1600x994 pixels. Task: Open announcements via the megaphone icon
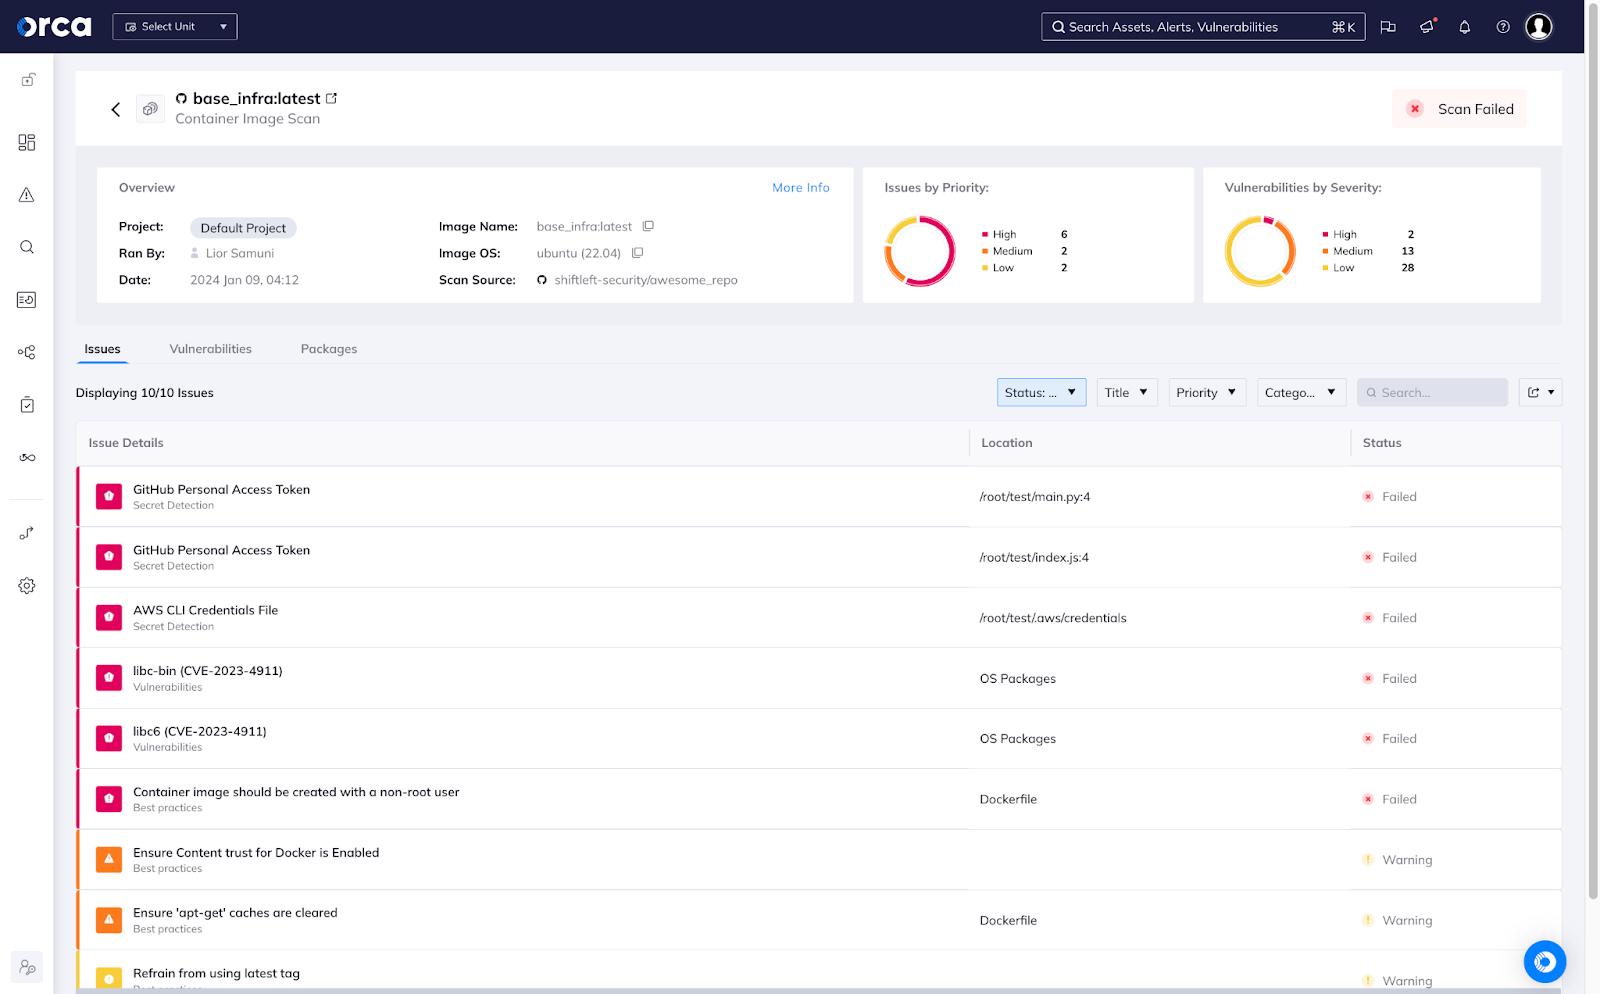(1426, 27)
